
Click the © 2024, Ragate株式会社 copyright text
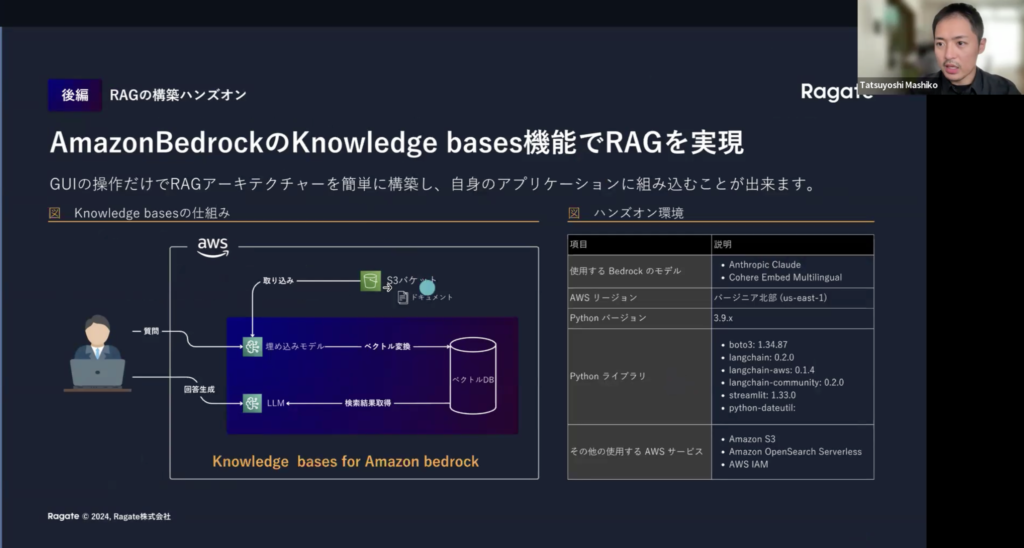pyautogui.click(x=126, y=516)
